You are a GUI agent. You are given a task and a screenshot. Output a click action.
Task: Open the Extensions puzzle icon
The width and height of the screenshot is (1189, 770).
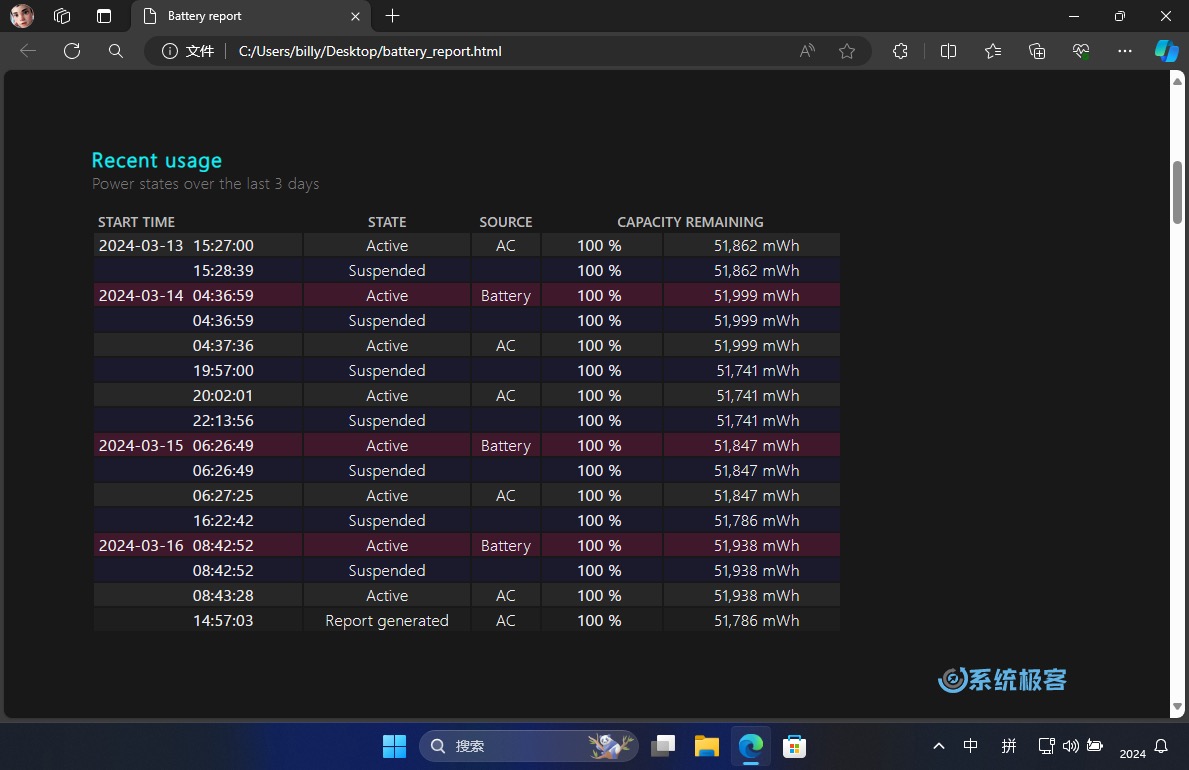pos(900,51)
